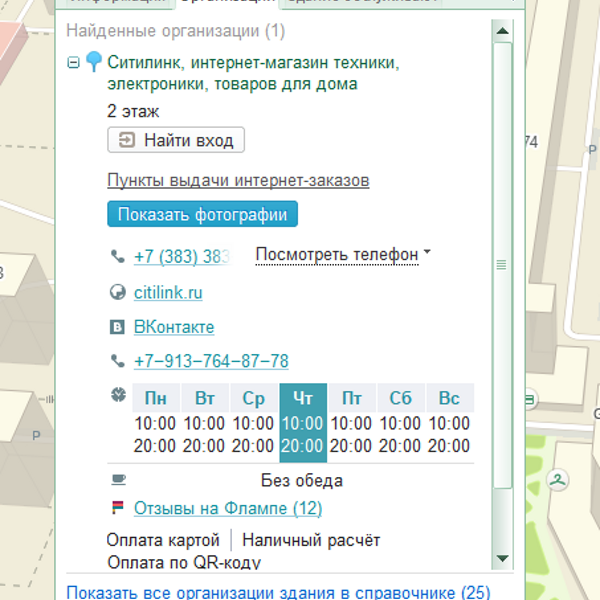
Task: Click the scrollbar down arrow
Action: click(502, 559)
